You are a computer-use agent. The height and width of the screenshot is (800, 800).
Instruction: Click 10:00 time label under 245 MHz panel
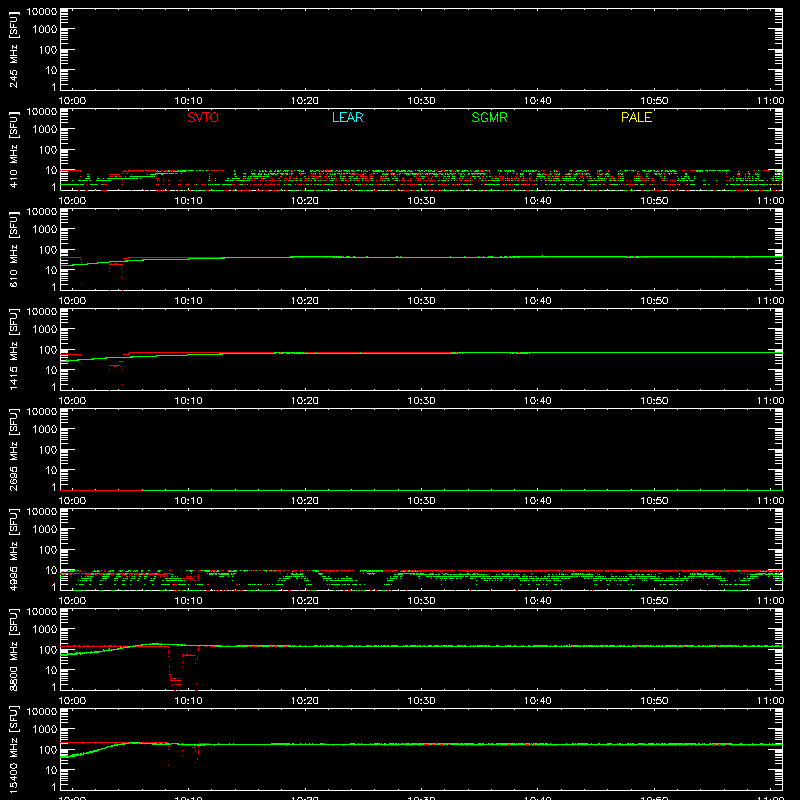[x=72, y=101]
